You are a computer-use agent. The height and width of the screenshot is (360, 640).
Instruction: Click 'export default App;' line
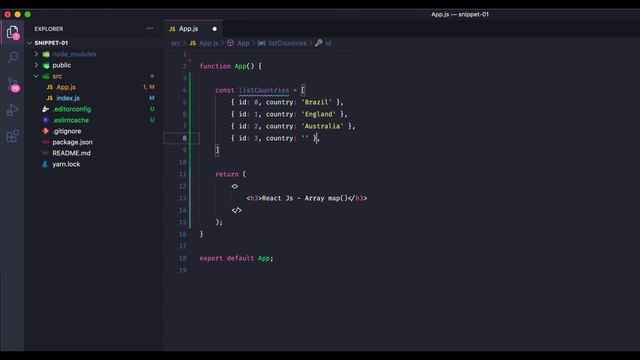click(x=236, y=258)
